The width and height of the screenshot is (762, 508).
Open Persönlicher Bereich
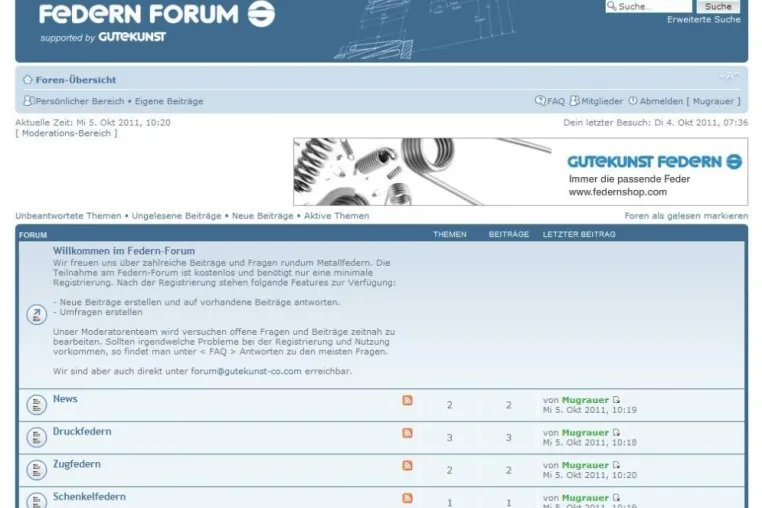[80, 101]
